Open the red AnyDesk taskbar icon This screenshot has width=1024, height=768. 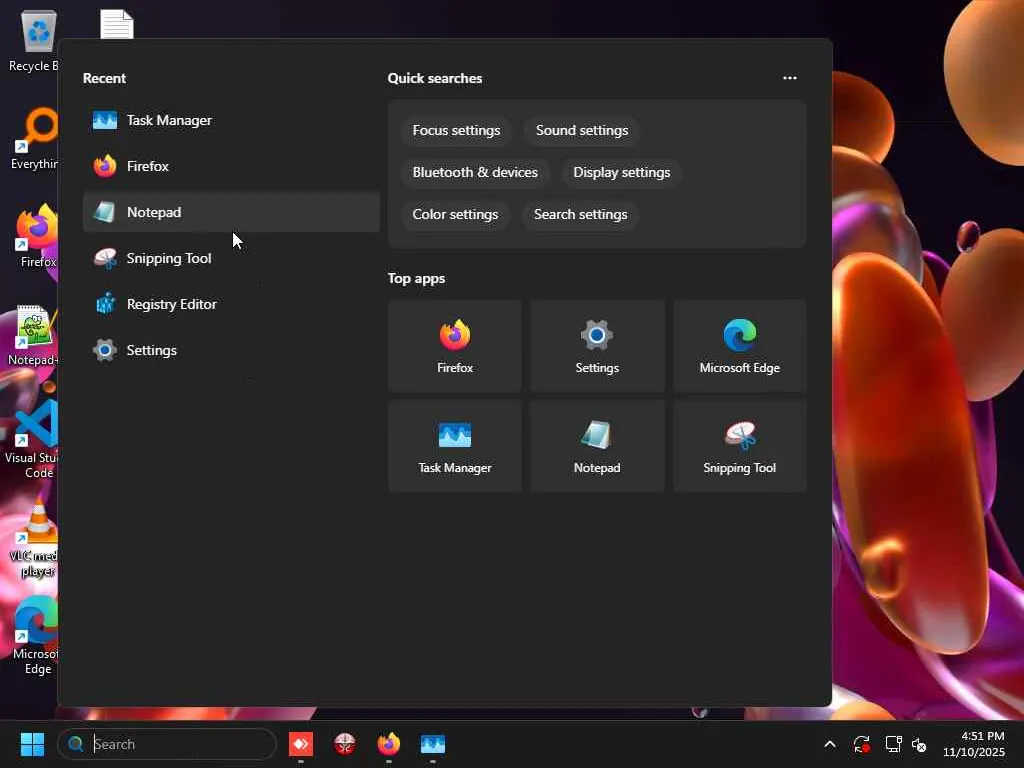301,744
